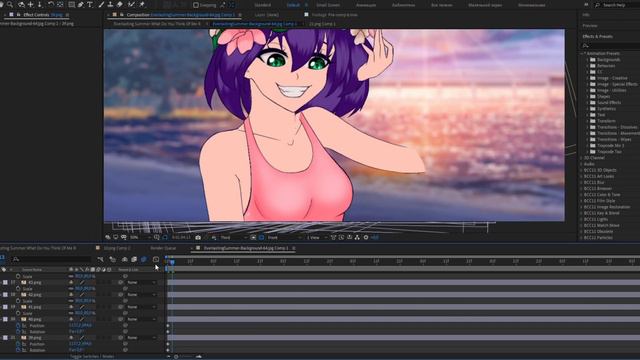Image resolution: width=640 pixels, height=360 pixels.
Task: Open the Info panel header
Action: click(586, 15)
